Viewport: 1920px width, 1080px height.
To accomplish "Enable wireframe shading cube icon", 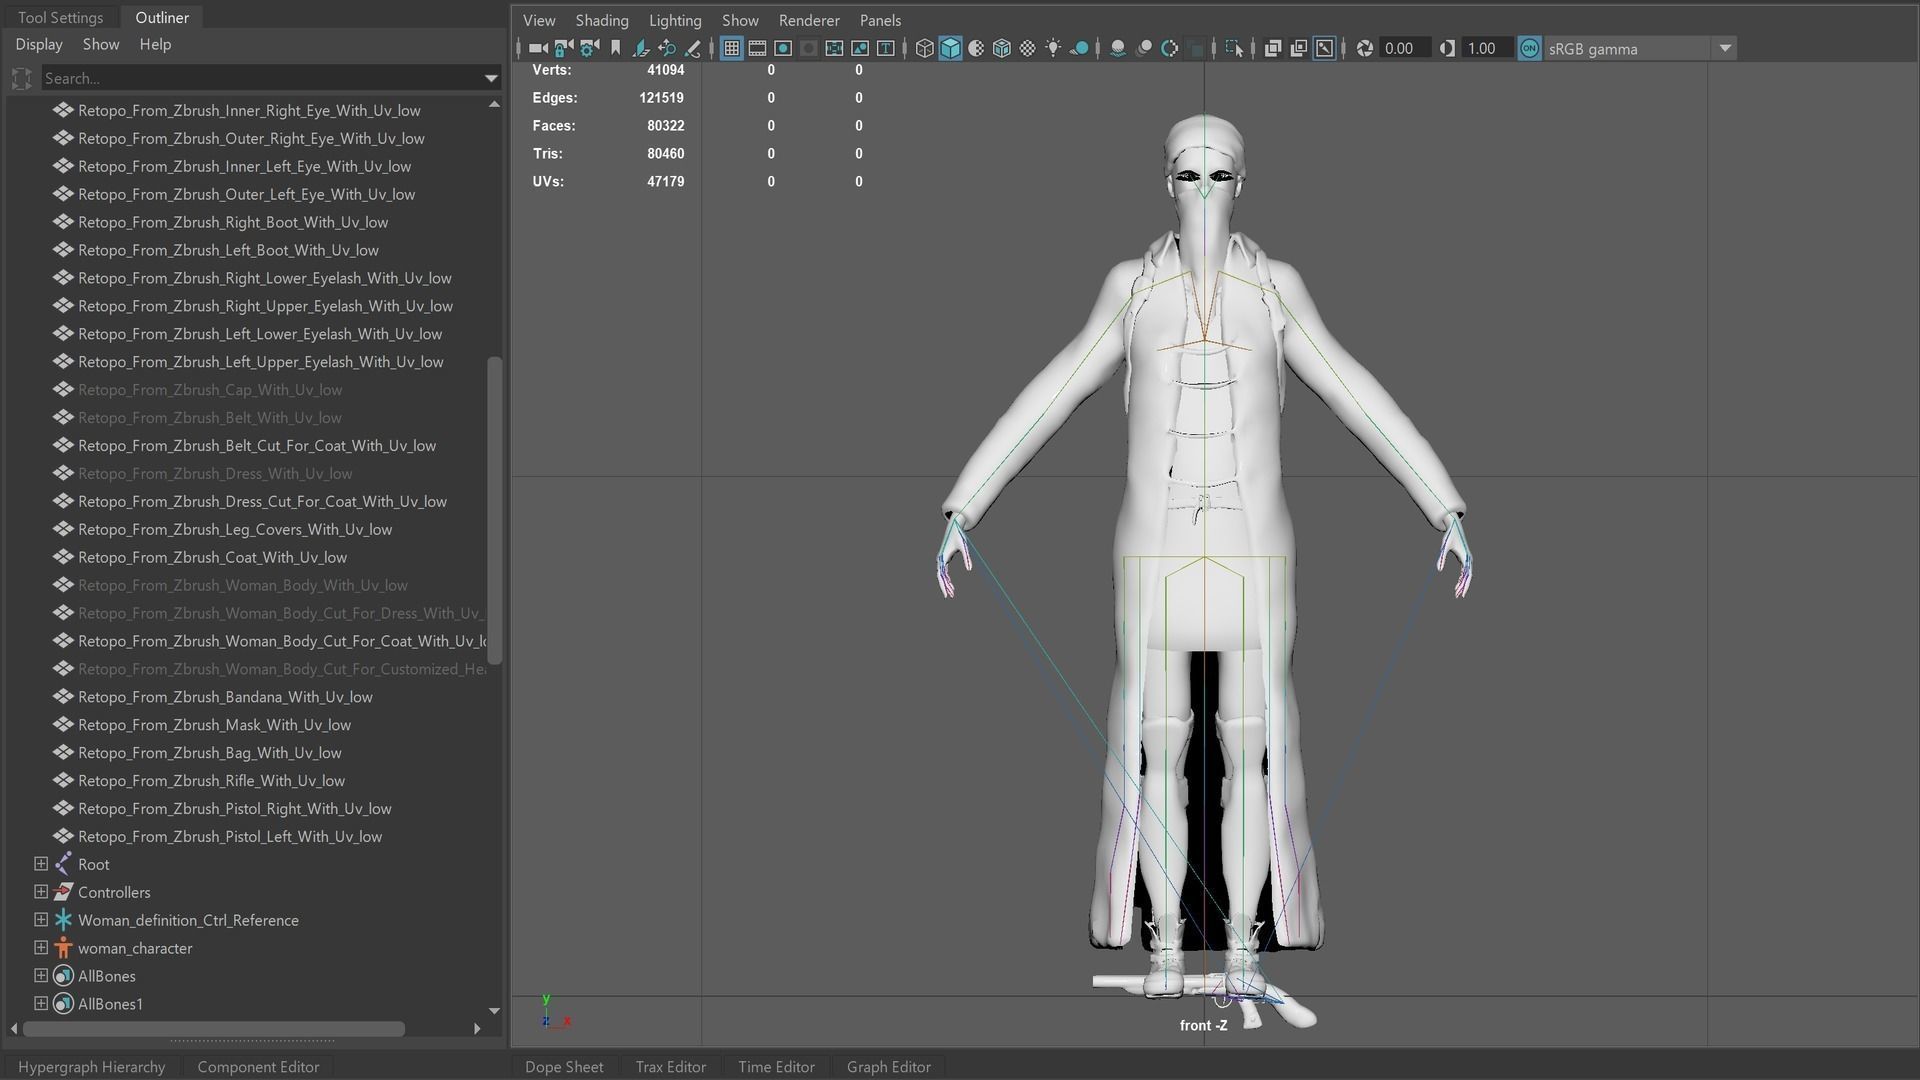I will click(x=924, y=48).
